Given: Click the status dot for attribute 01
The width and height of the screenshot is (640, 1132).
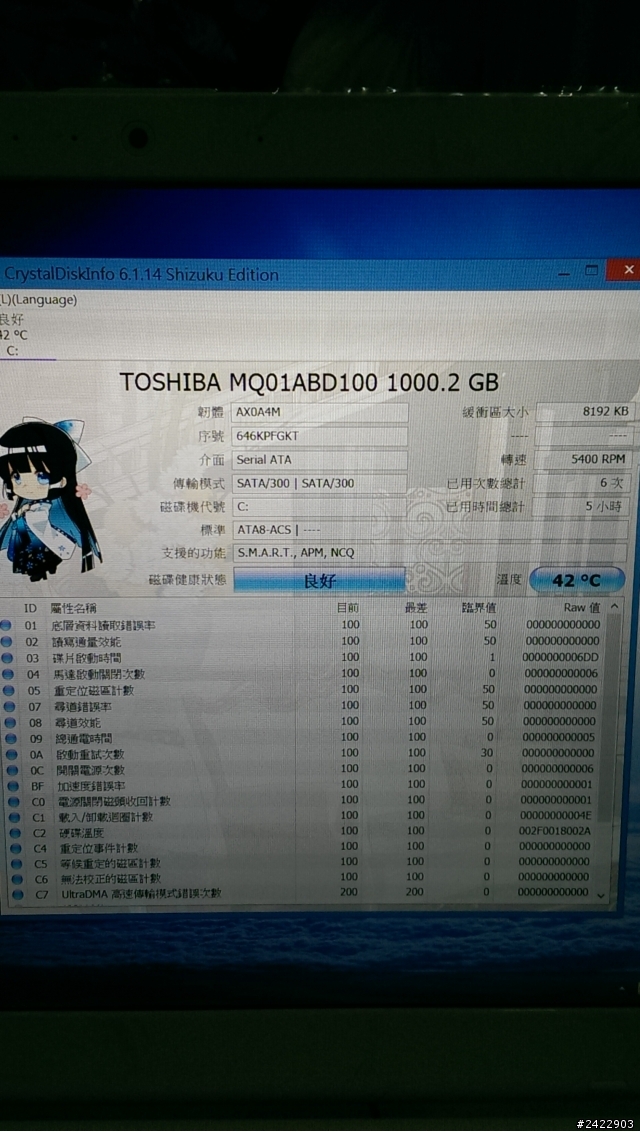Looking at the screenshot, I should click(x=6, y=625).
